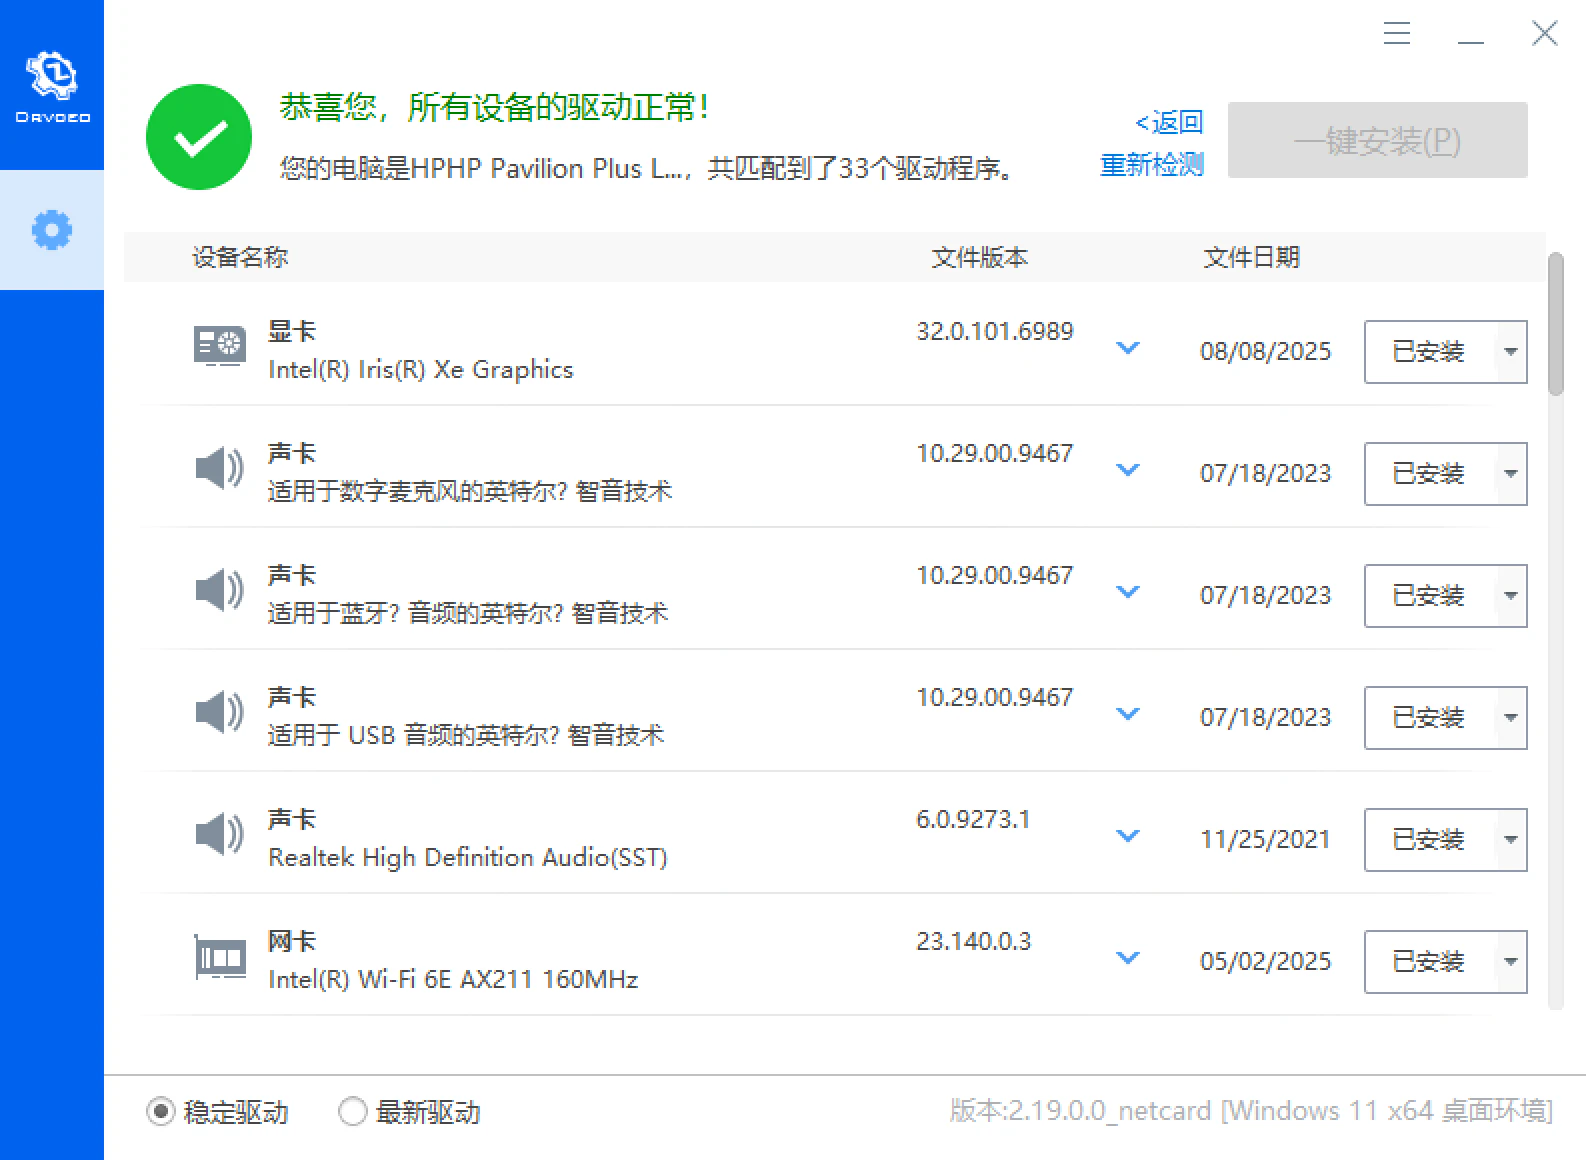The width and height of the screenshot is (1586, 1160).
Task: Select the Intel(R) Wi-Fi 6E AX211 160MHz name
Action: [453, 980]
